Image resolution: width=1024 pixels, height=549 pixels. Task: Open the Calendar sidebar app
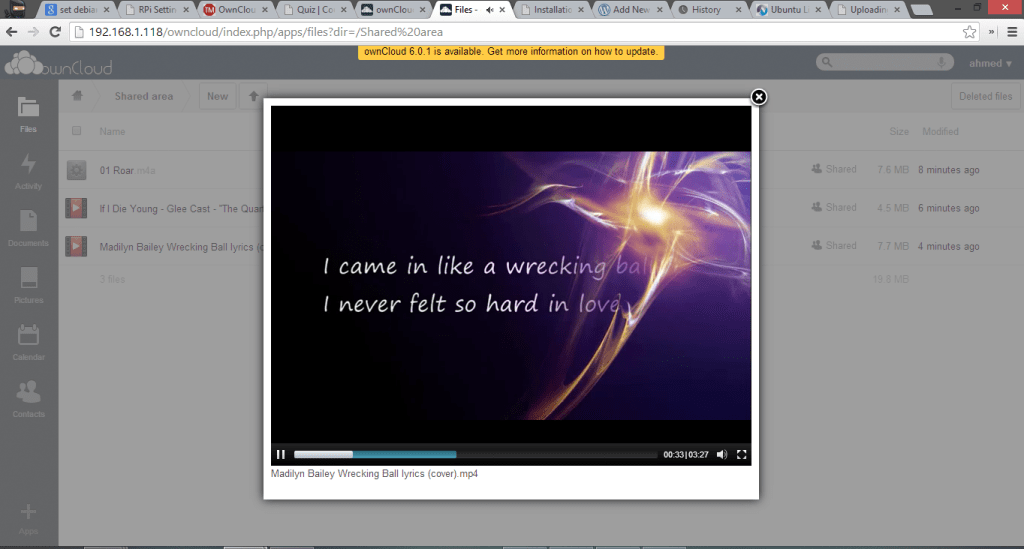coord(29,342)
